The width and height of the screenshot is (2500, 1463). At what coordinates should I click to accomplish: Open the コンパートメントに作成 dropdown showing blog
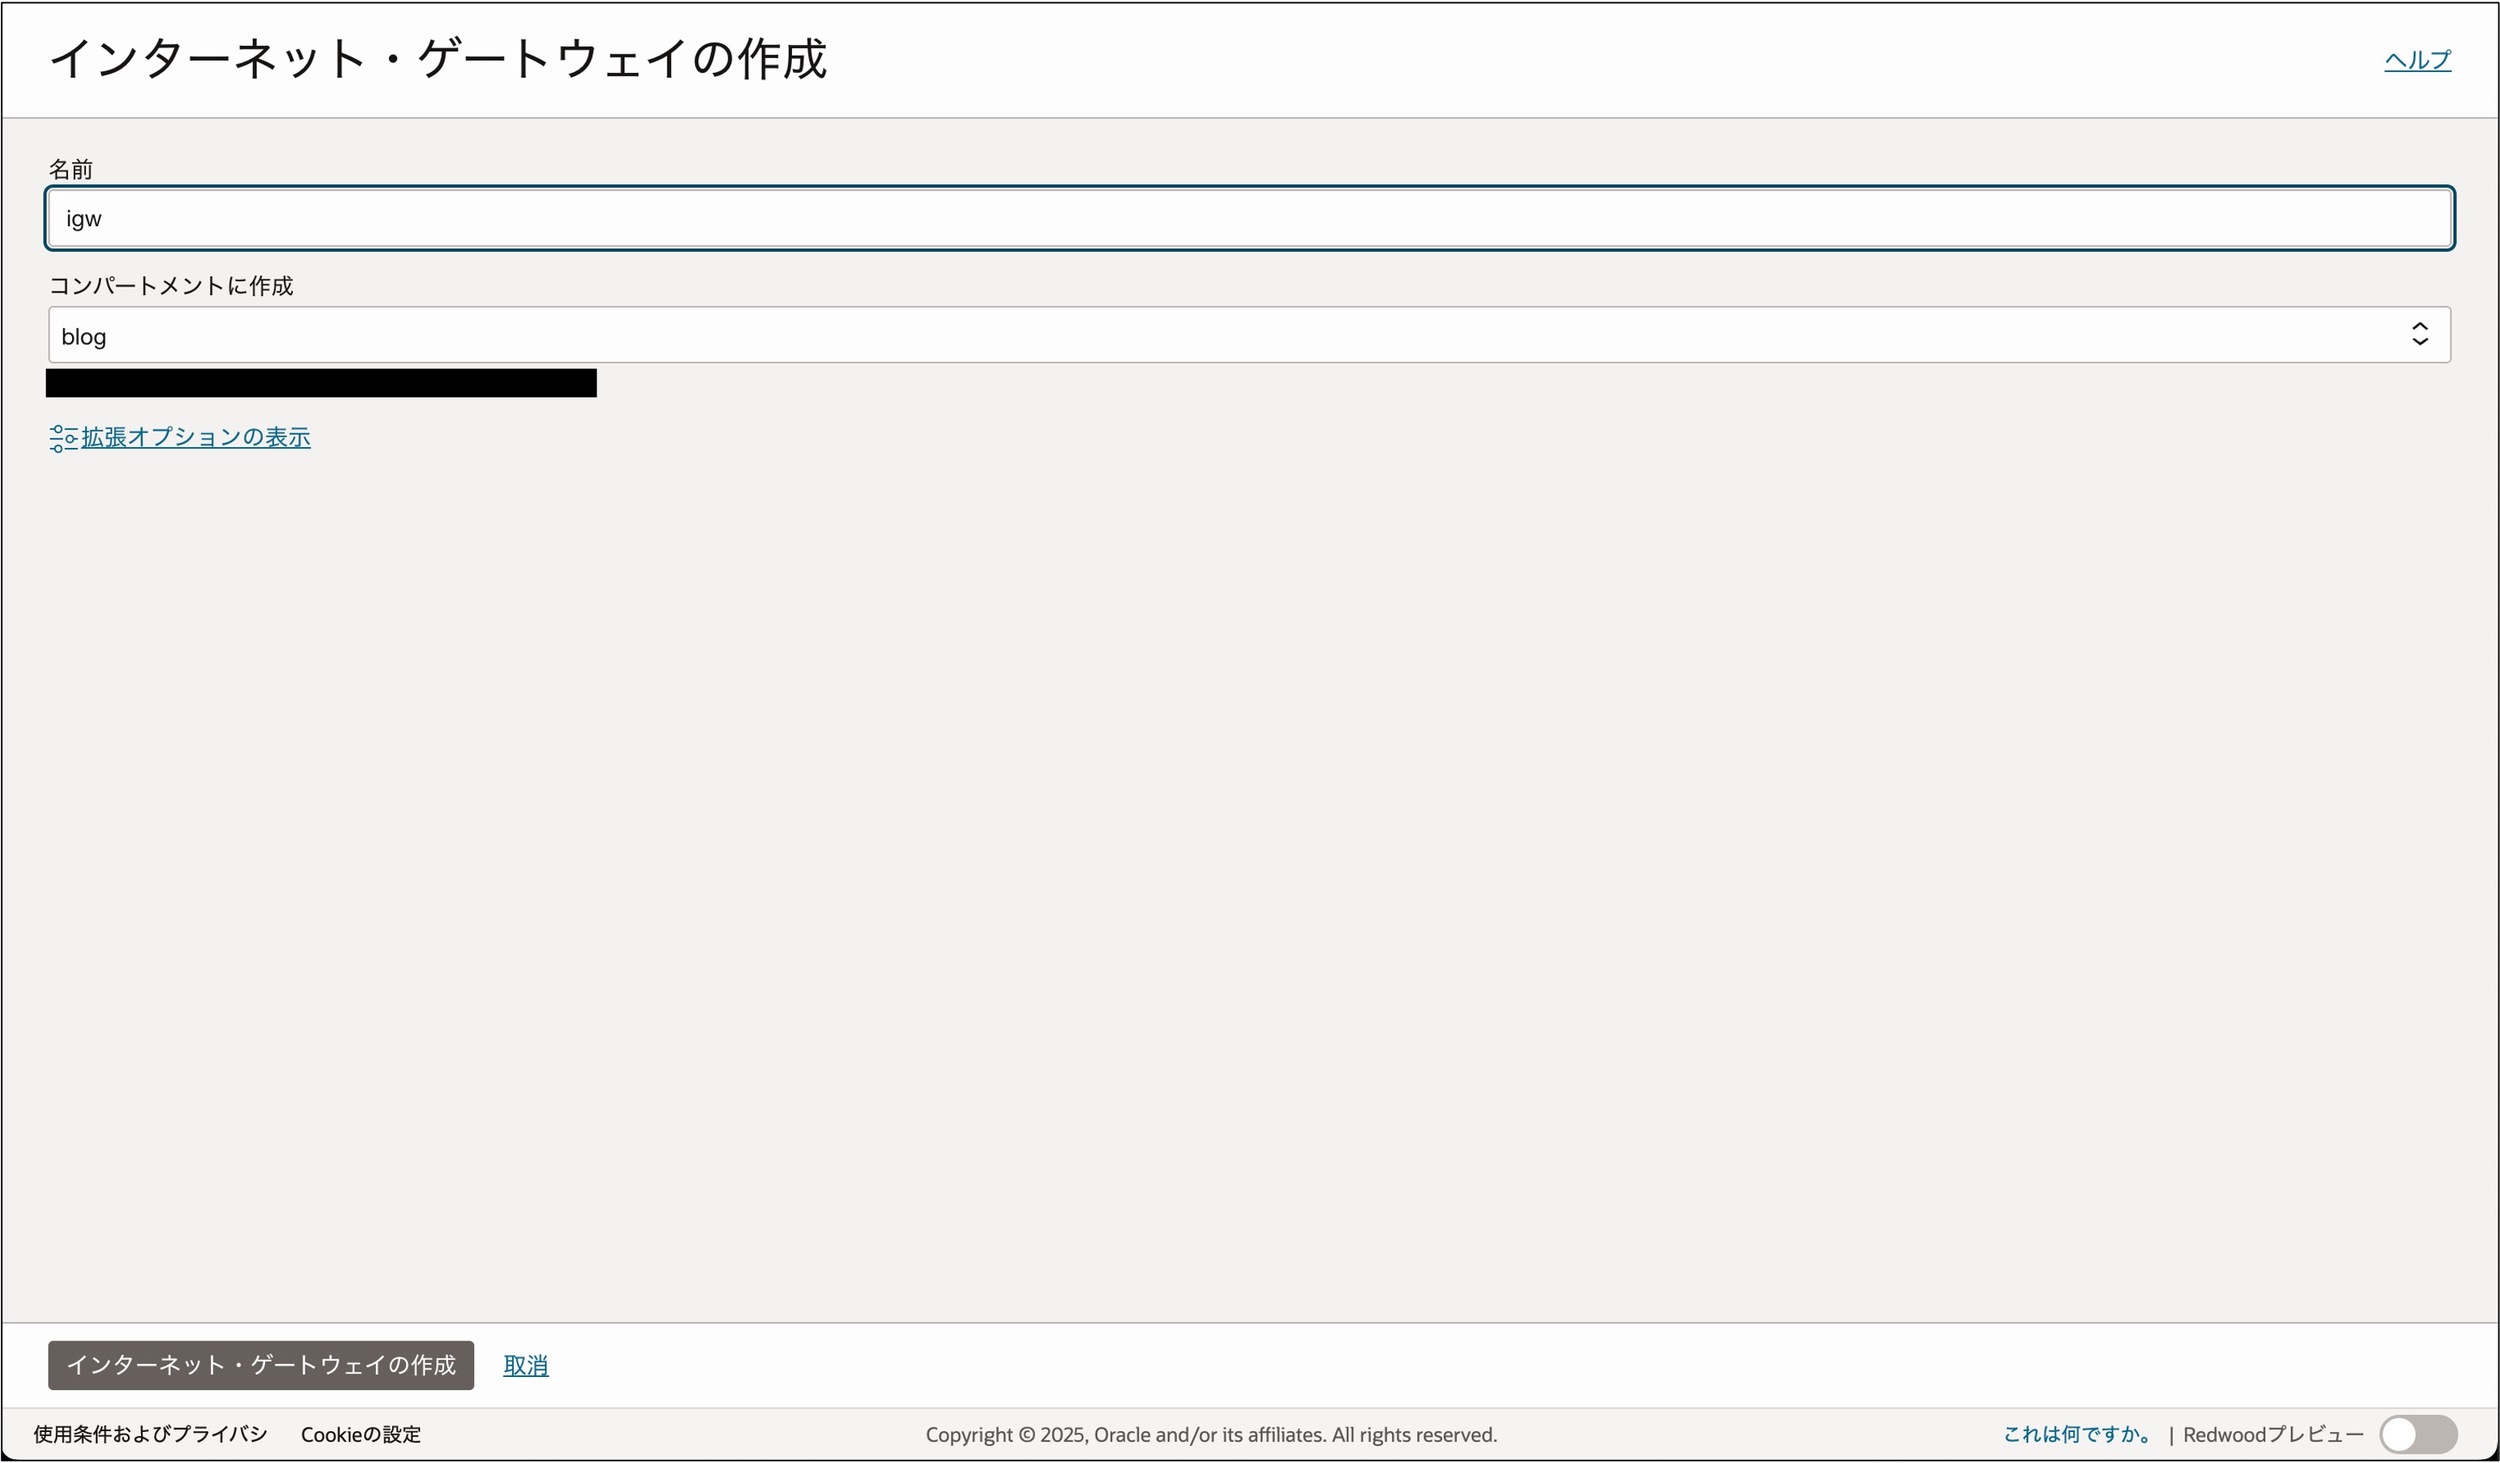tap(1249, 335)
